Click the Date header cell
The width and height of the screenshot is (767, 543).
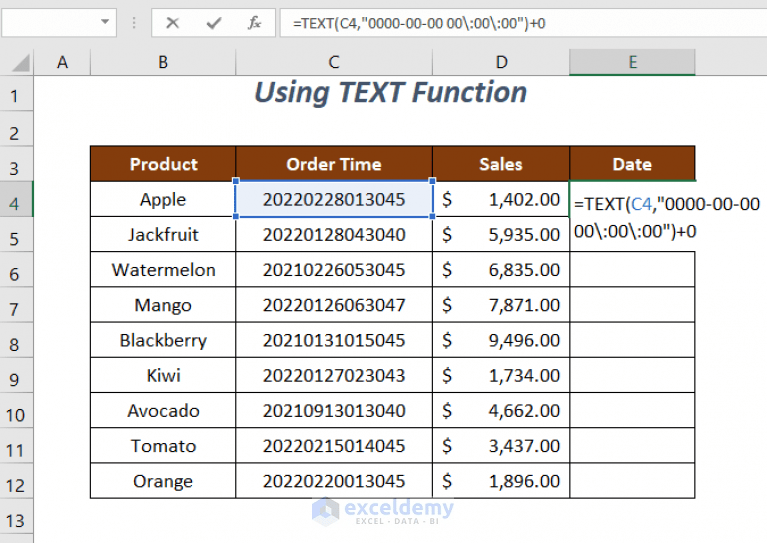click(x=632, y=164)
